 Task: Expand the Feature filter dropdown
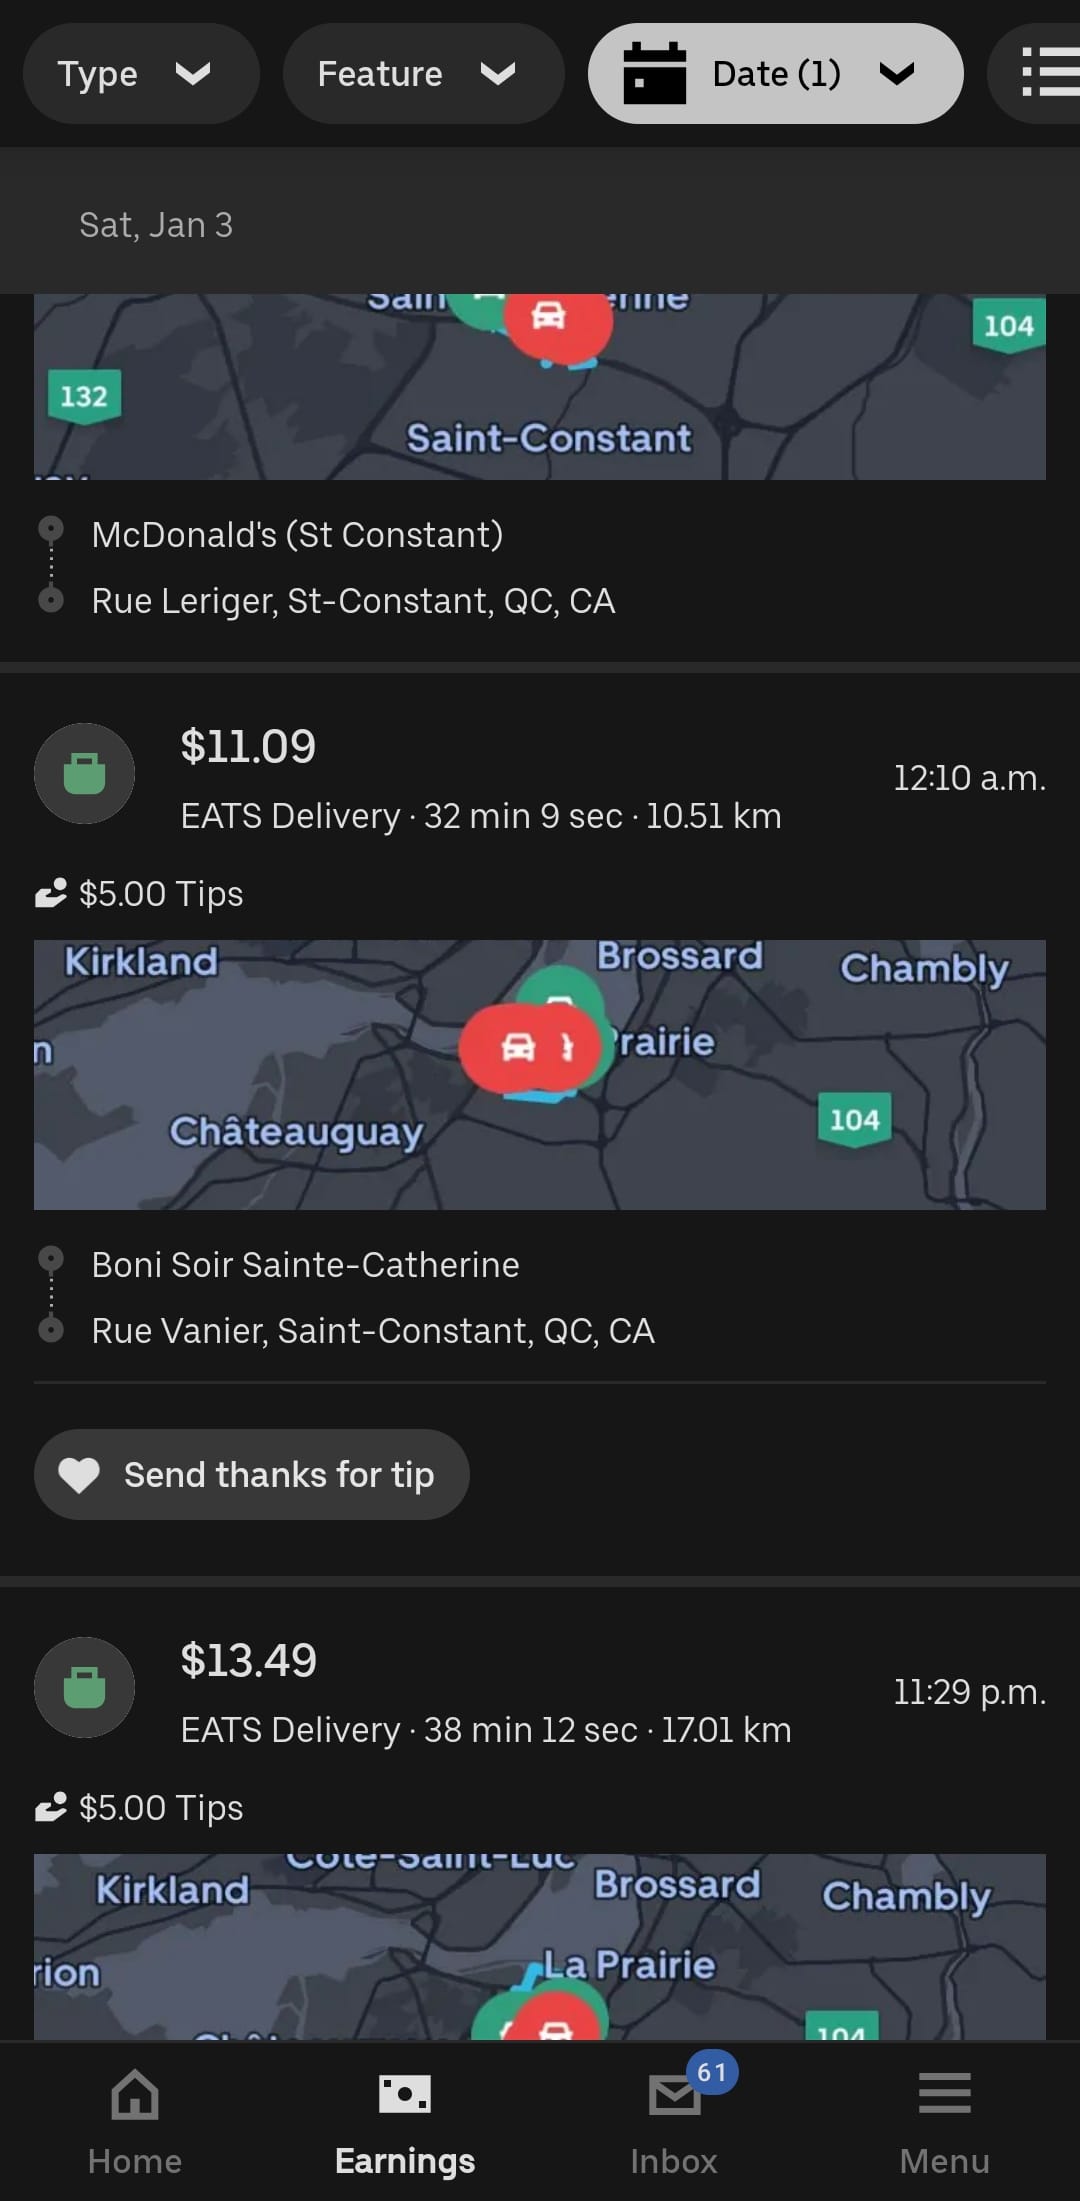(423, 74)
